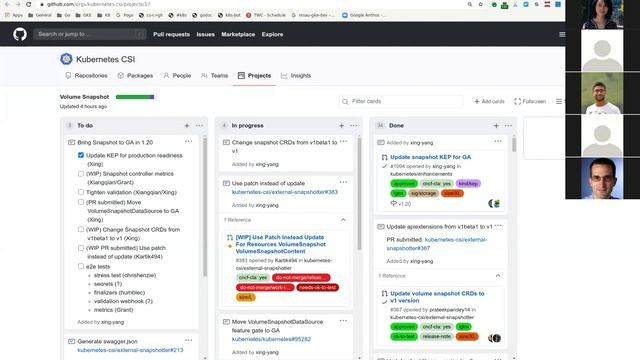Click the Filter cards field
This screenshot has height=360, width=640.
(x=401, y=101)
